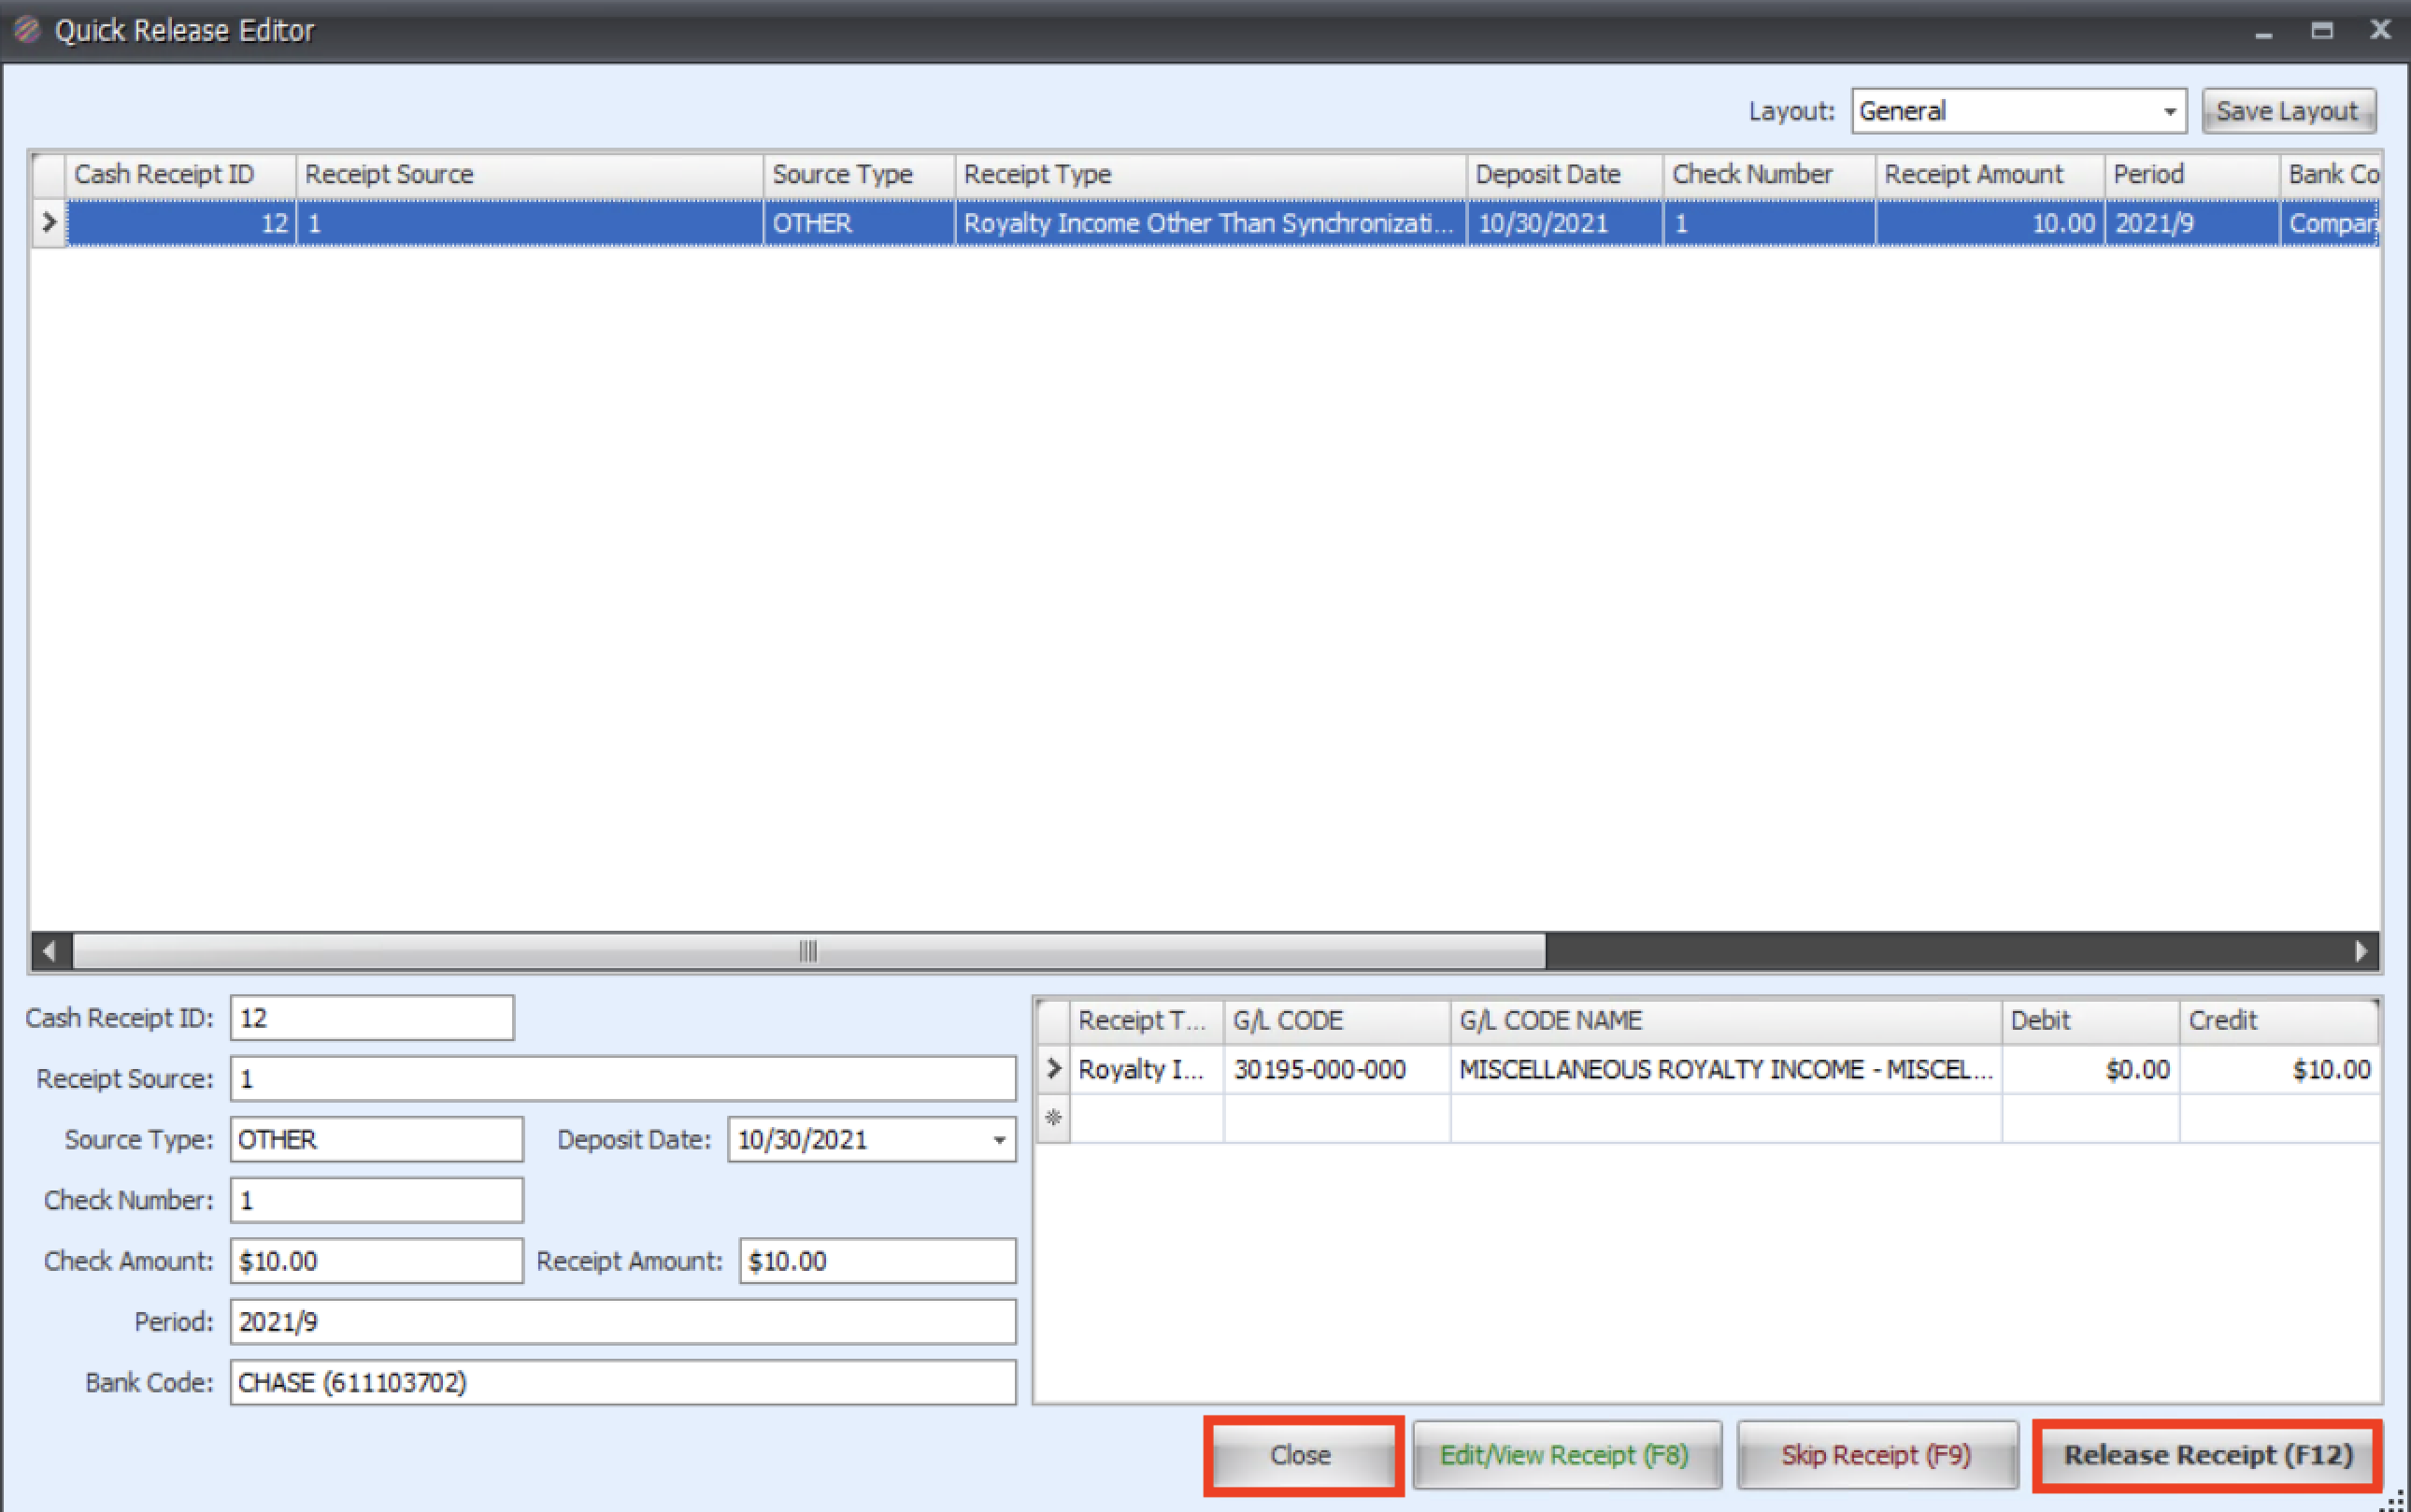Click into the Bank Code field
2411x1512 pixels.
click(x=622, y=1382)
